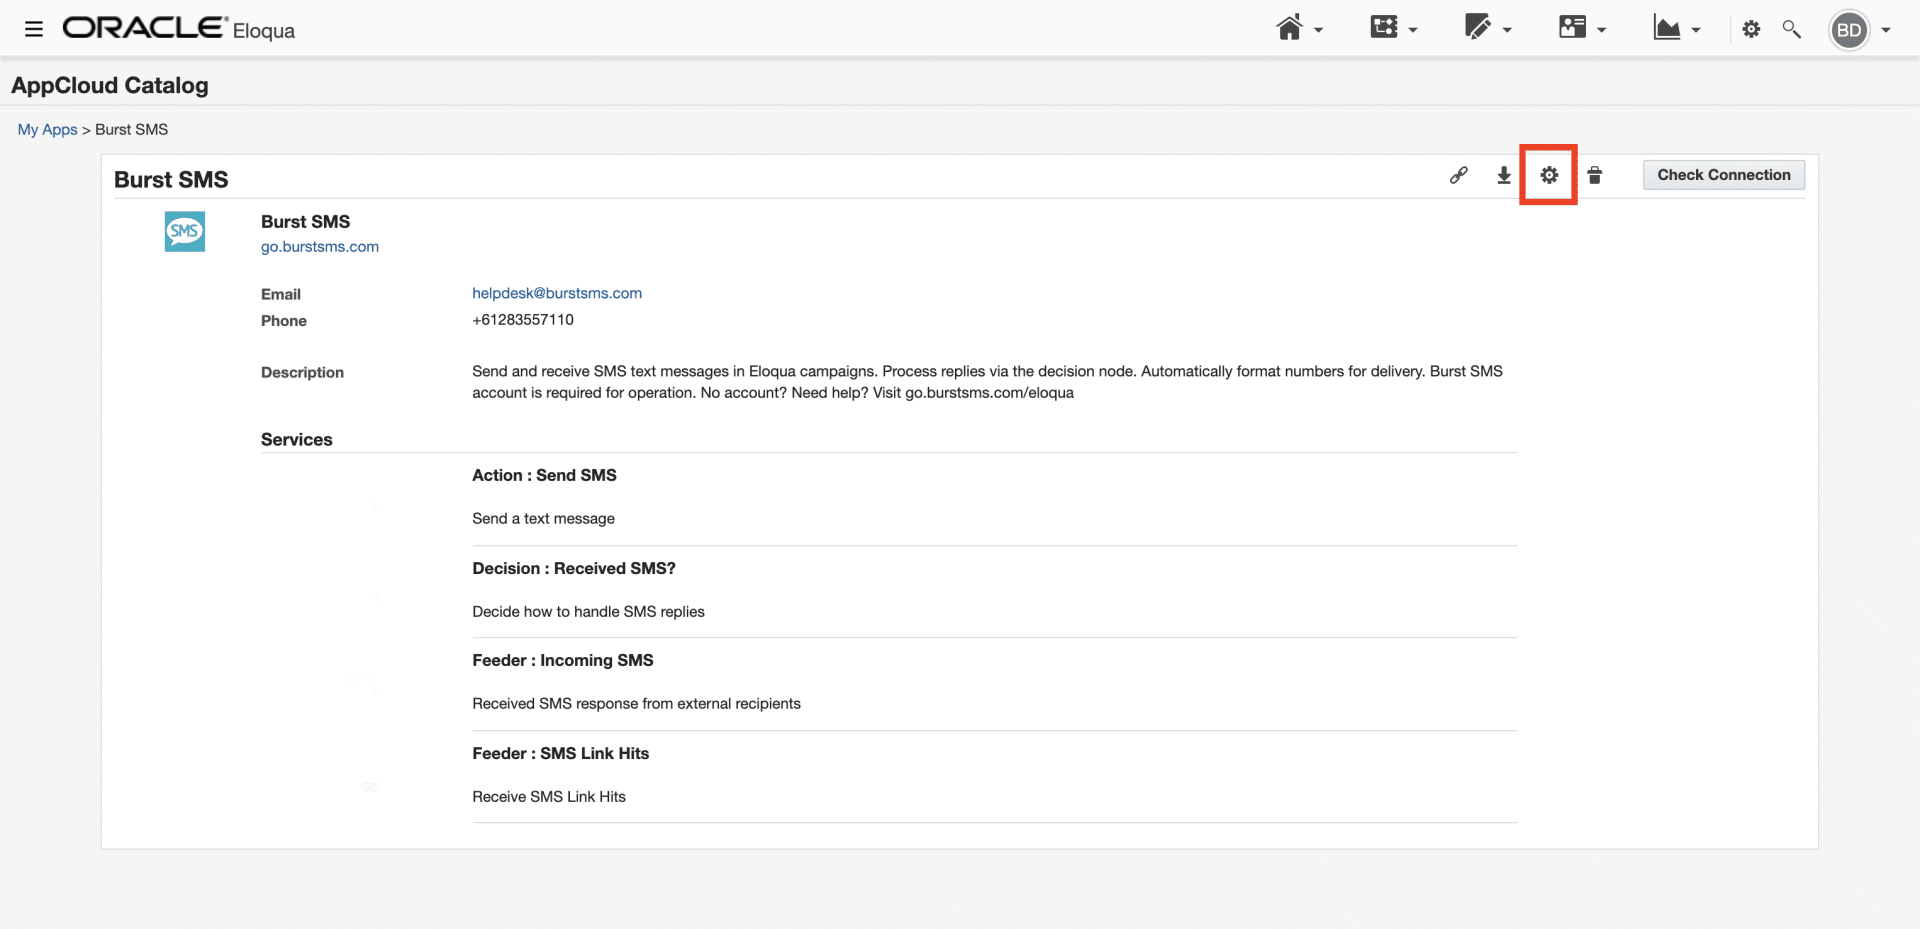Select the "Action : Send SMS" service title
The image size is (1920, 929).
544,475
